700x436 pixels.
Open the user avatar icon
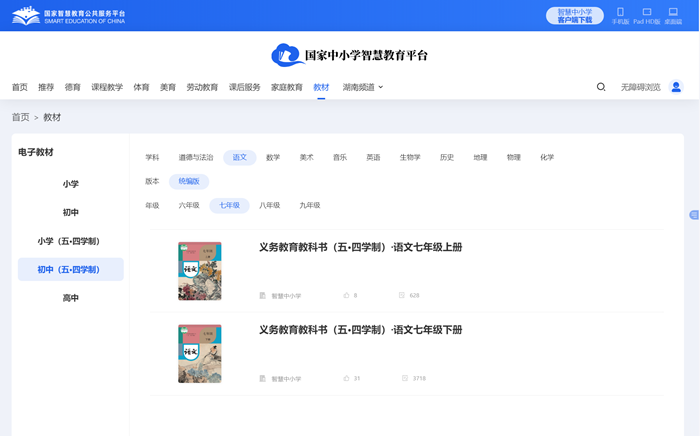click(676, 87)
